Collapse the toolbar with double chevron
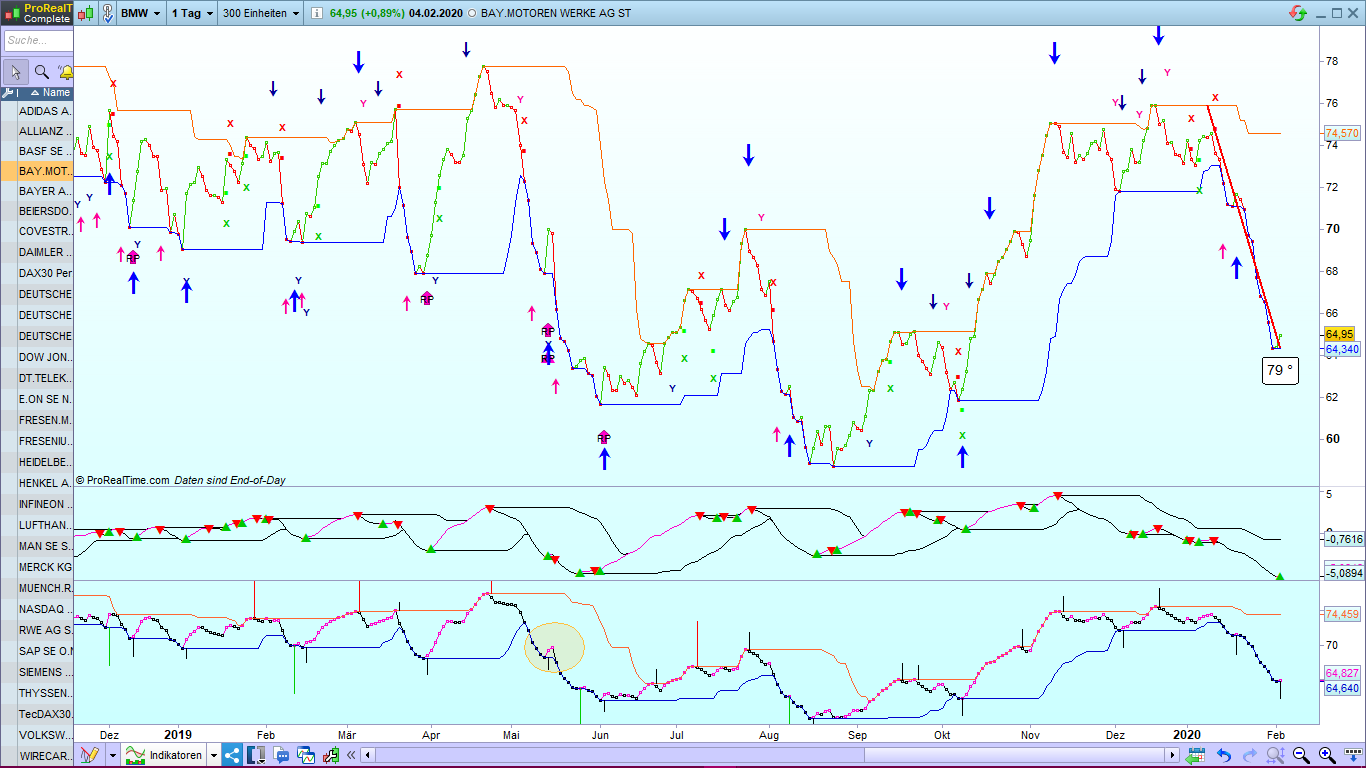1366x768 pixels. 352,755
